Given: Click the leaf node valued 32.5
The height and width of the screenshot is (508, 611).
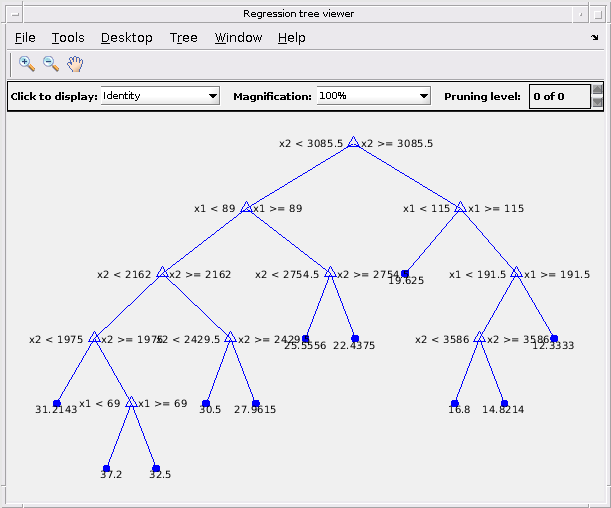Looking at the screenshot, I should (x=156, y=468).
